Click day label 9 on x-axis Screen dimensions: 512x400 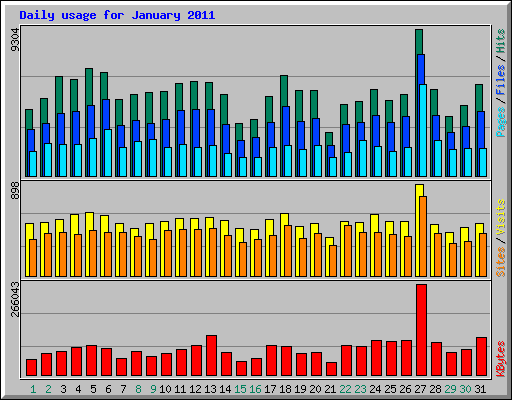pyautogui.click(x=153, y=389)
